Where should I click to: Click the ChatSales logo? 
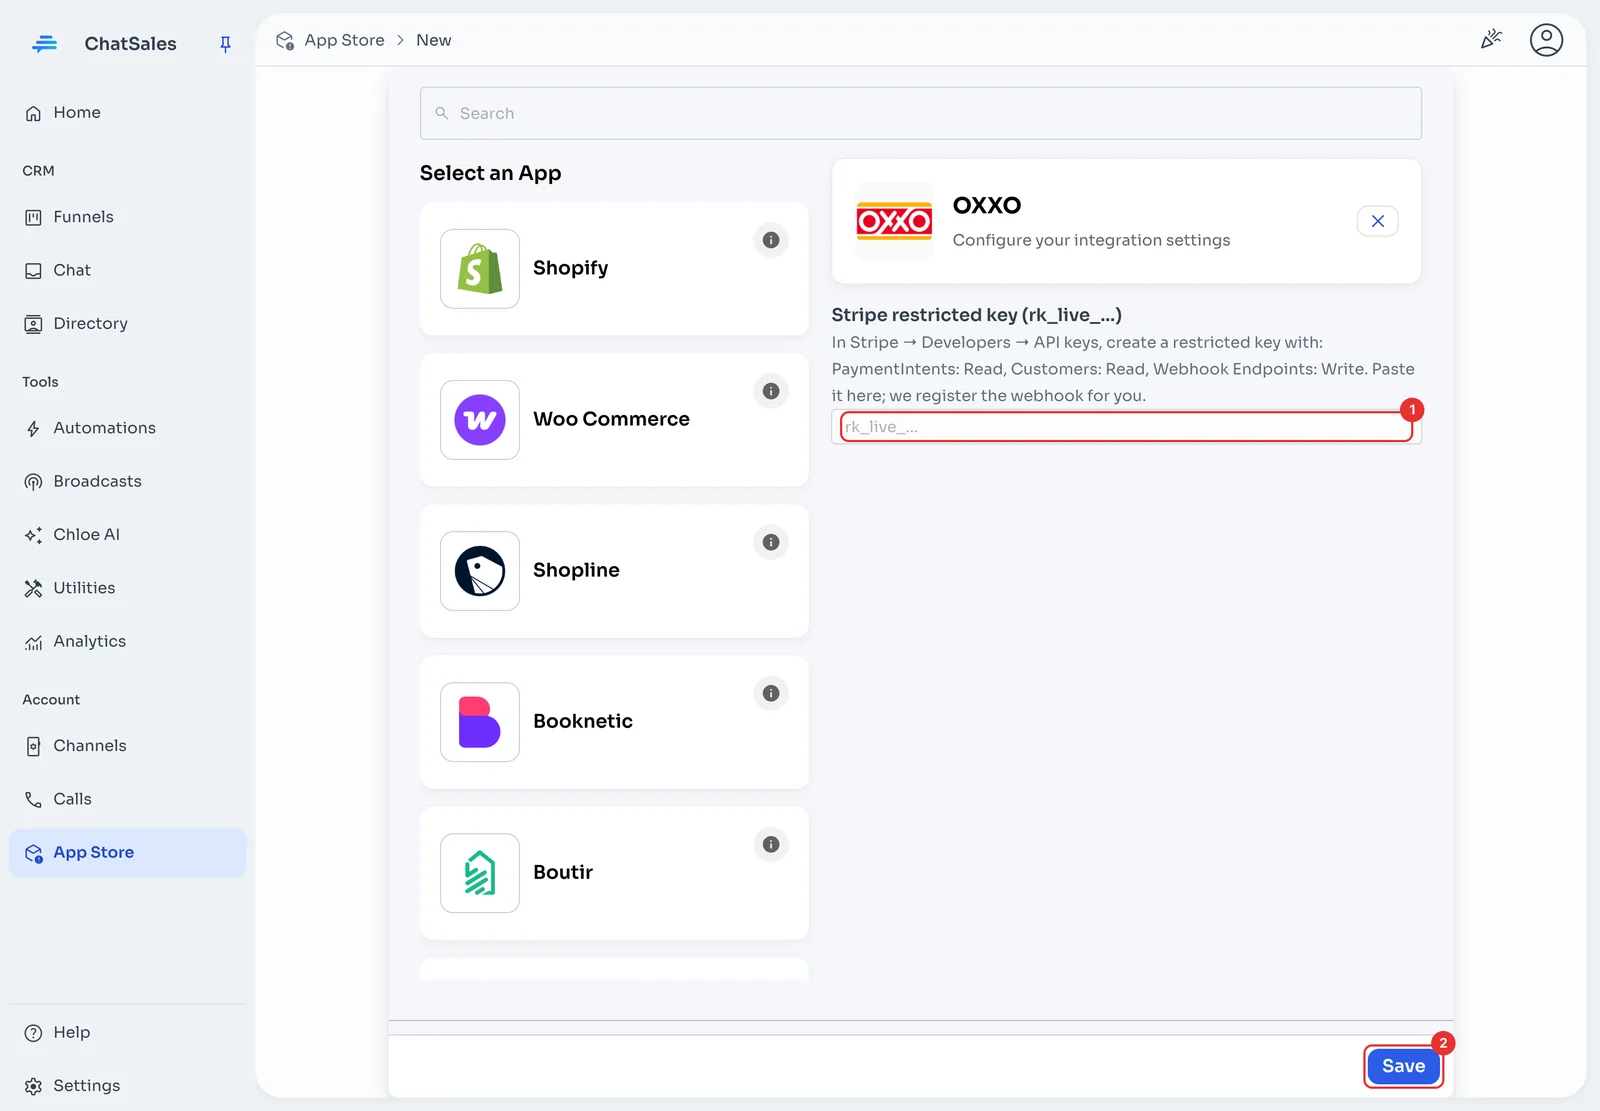(x=45, y=44)
